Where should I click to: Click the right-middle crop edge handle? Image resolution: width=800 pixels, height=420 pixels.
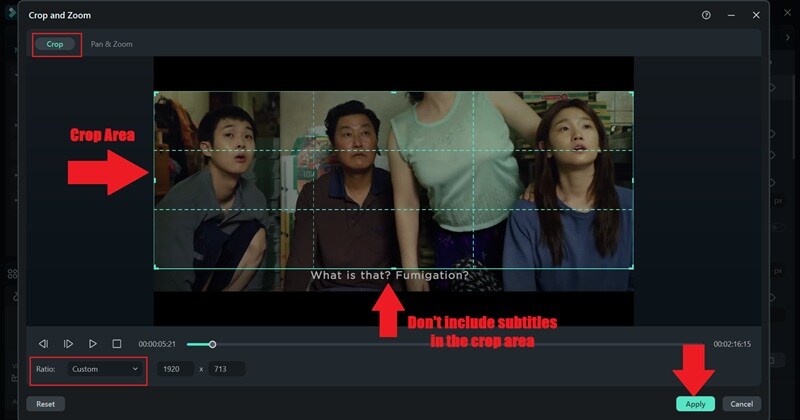pyautogui.click(x=633, y=180)
